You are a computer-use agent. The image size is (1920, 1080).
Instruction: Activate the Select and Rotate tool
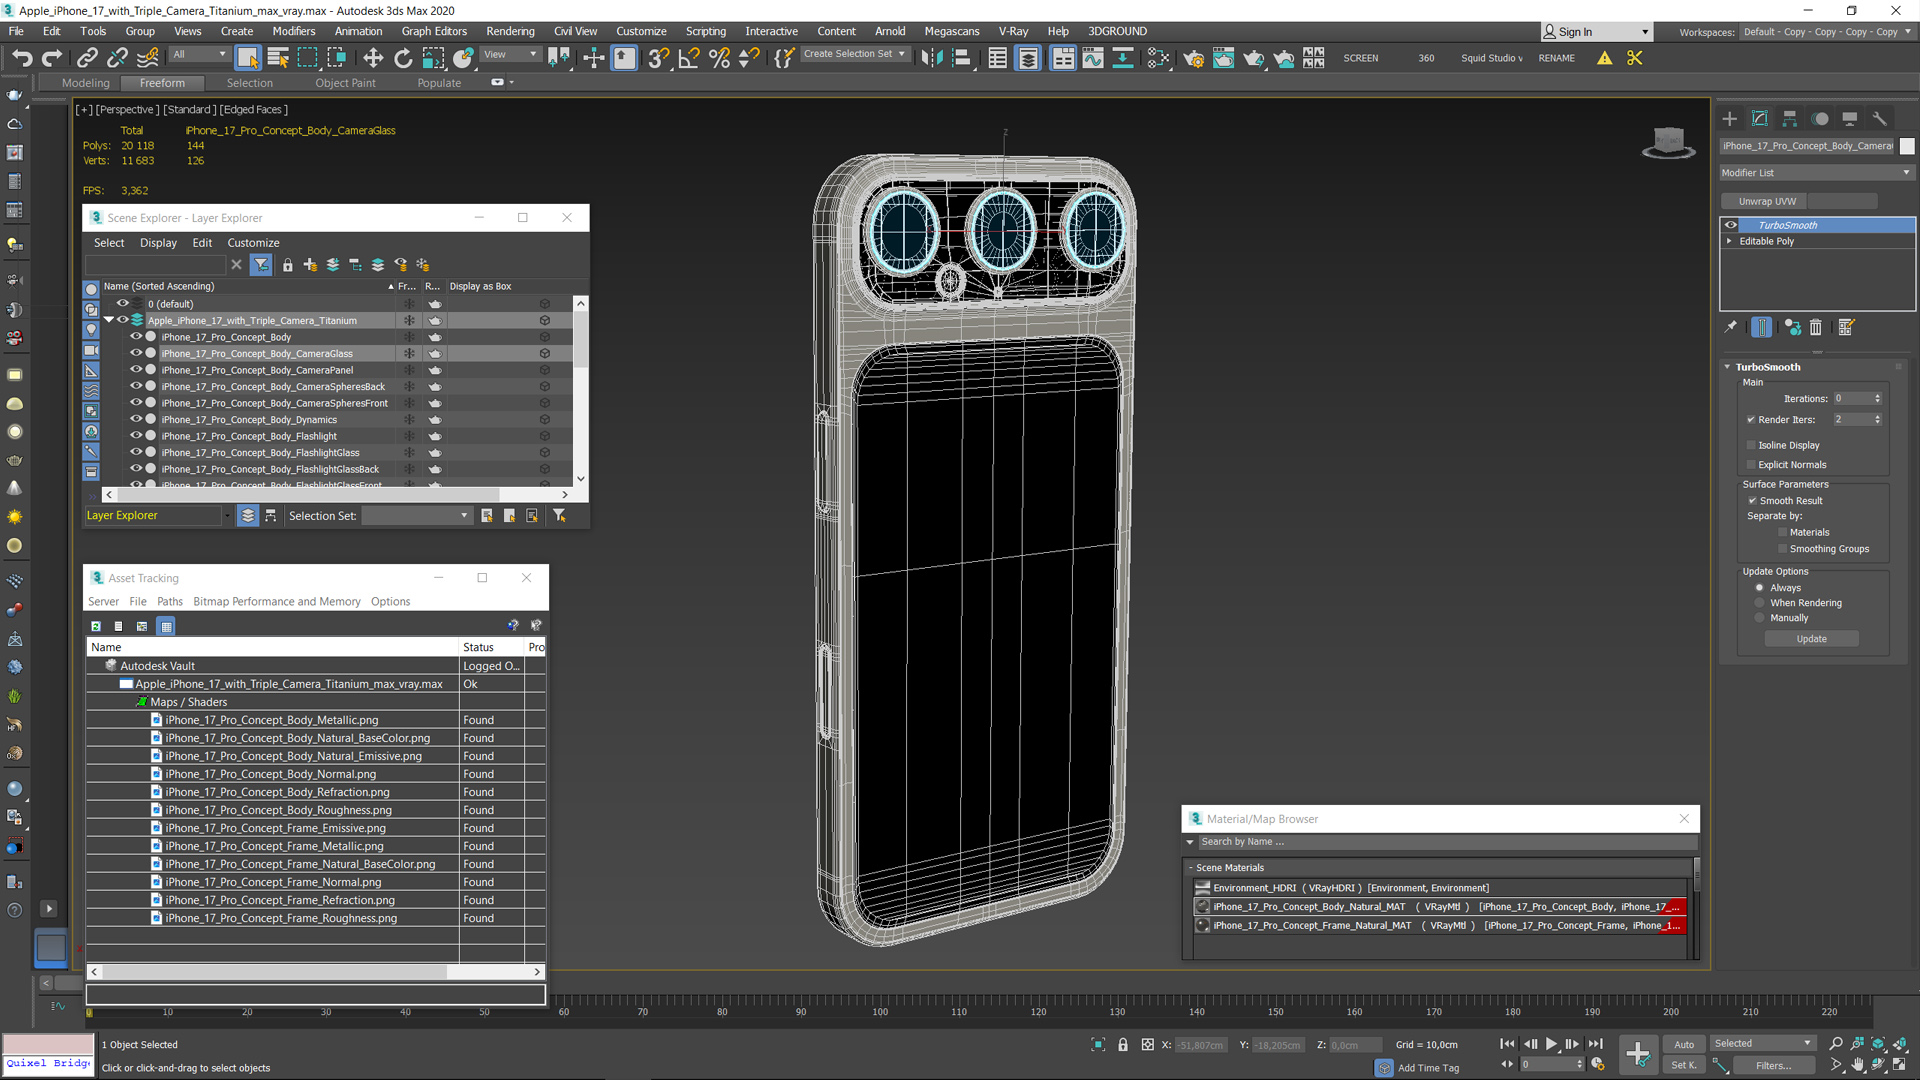pos(403,58)
